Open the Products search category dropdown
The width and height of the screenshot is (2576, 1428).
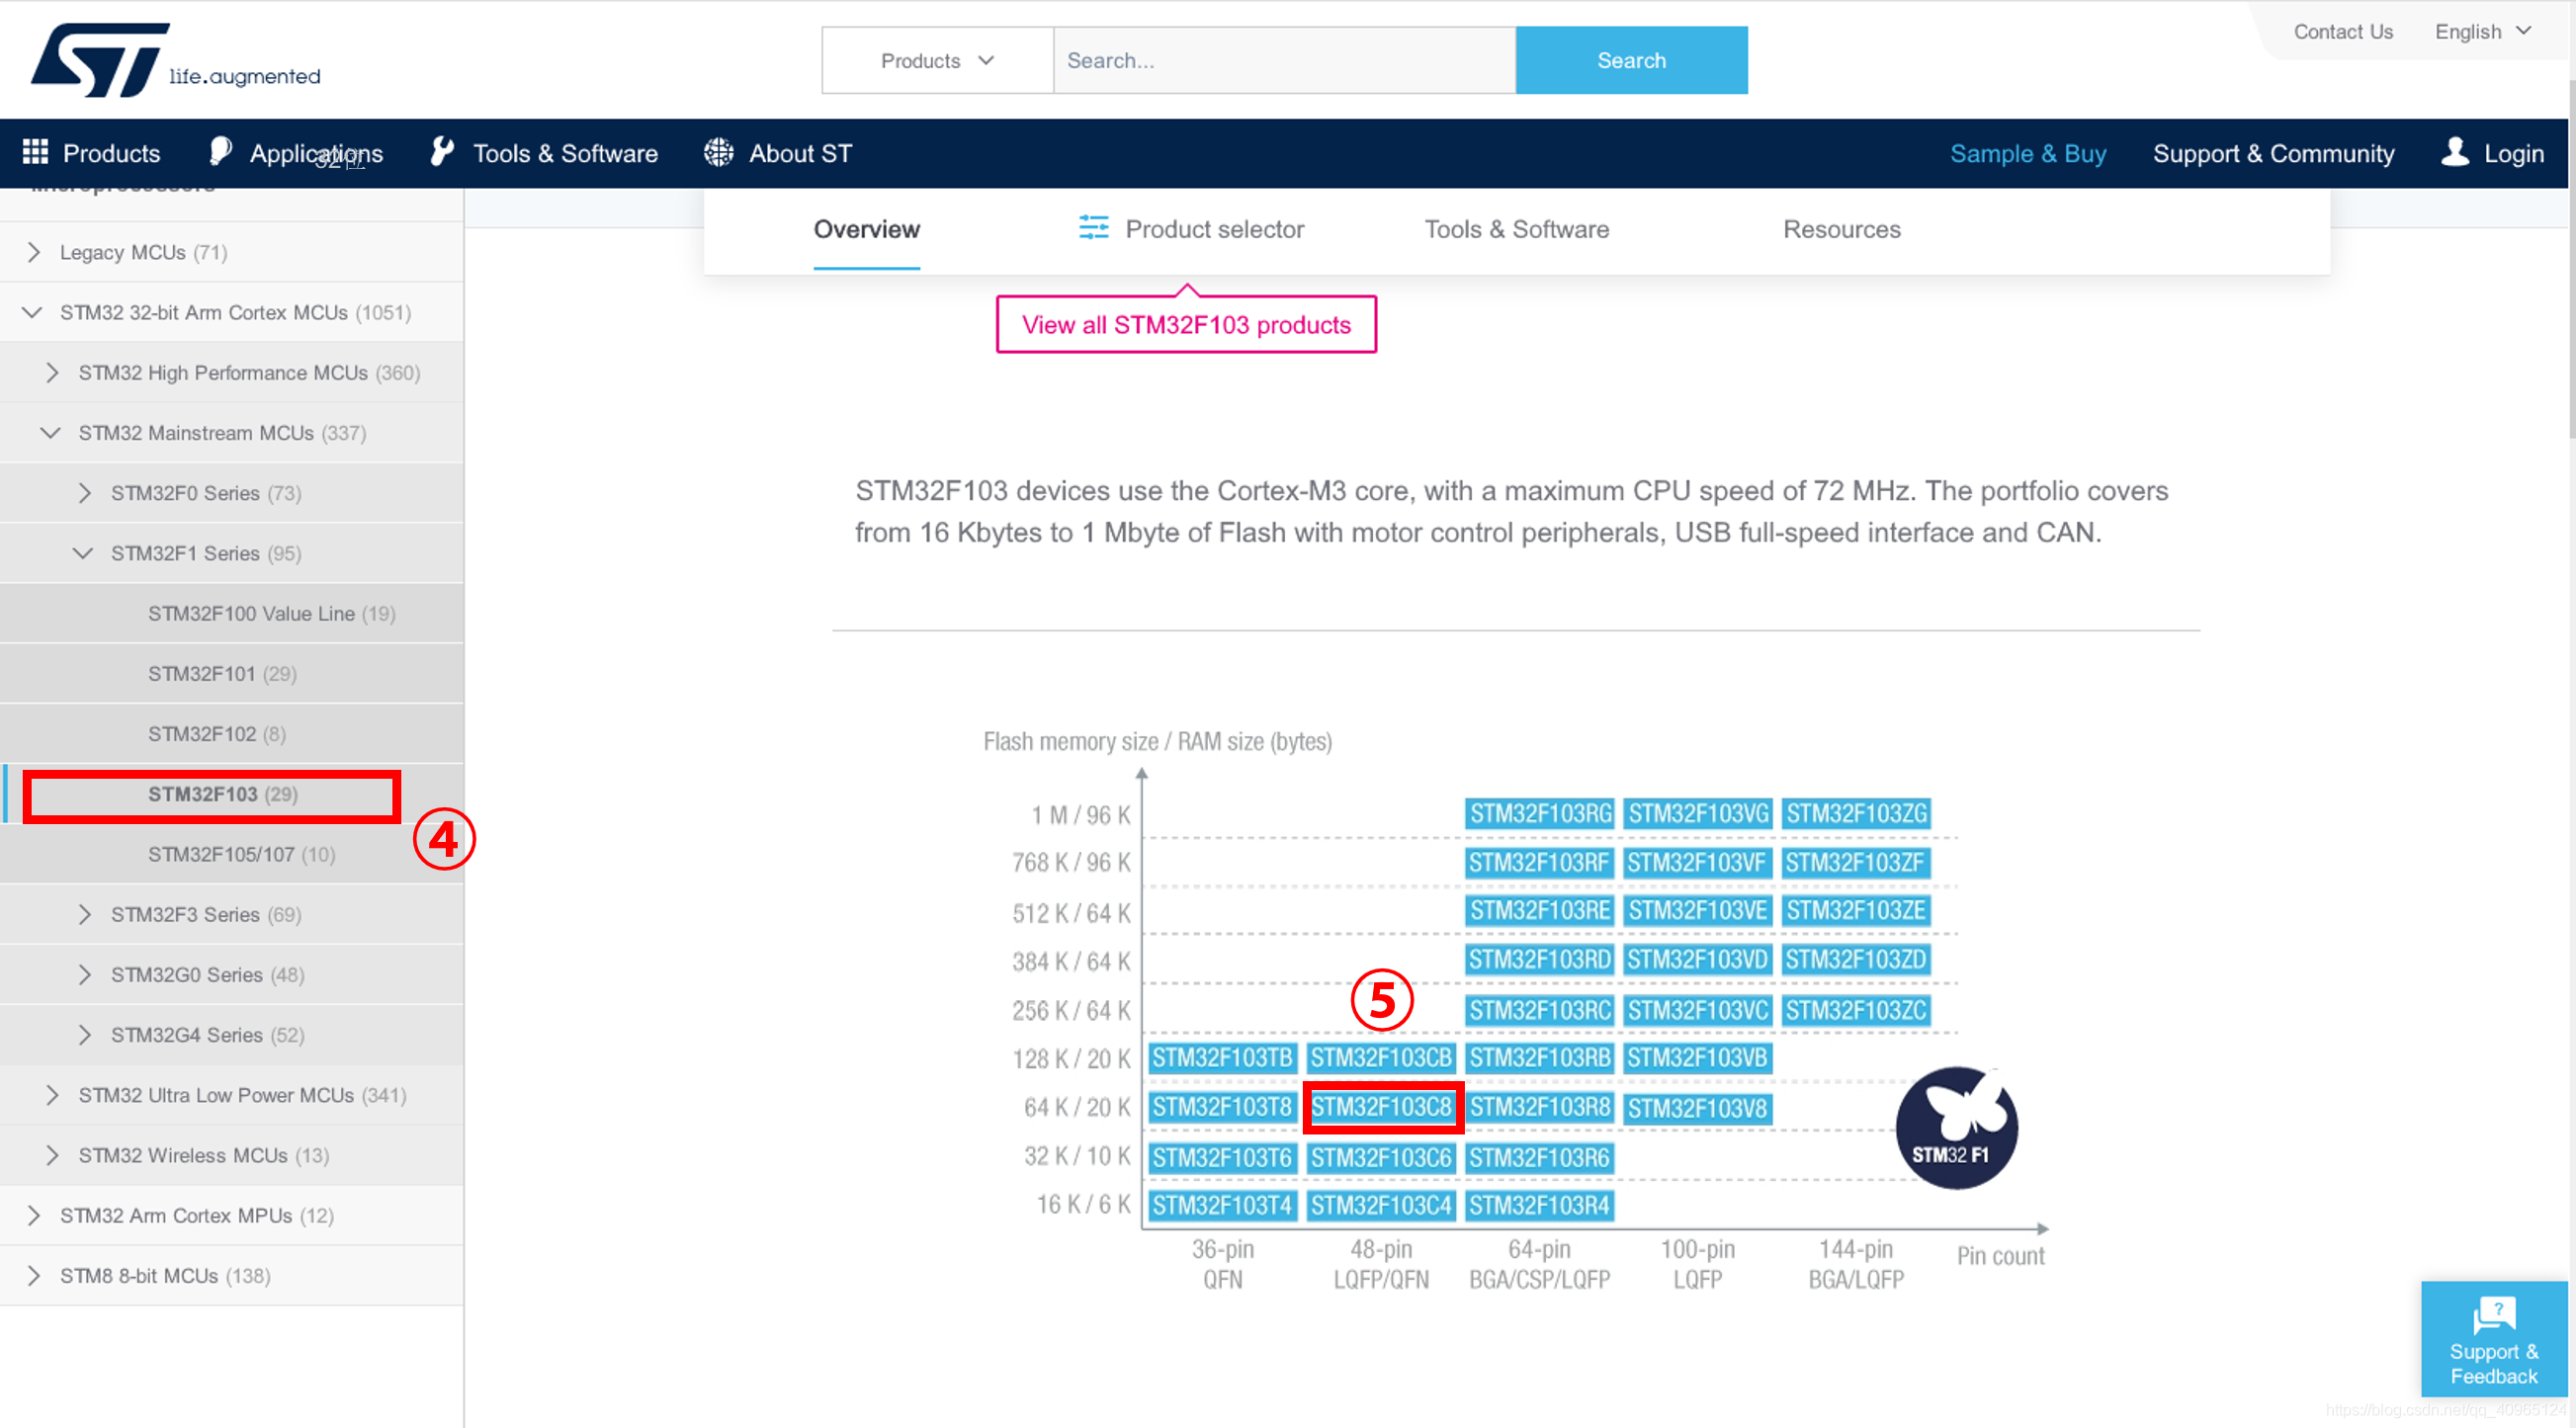point(937,61)
